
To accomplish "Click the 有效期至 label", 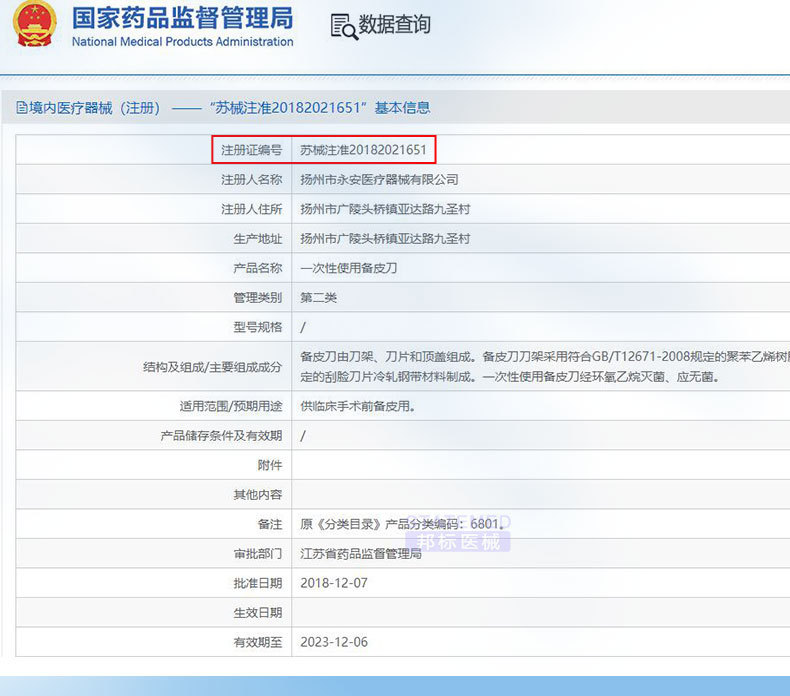I will (257, 643).
